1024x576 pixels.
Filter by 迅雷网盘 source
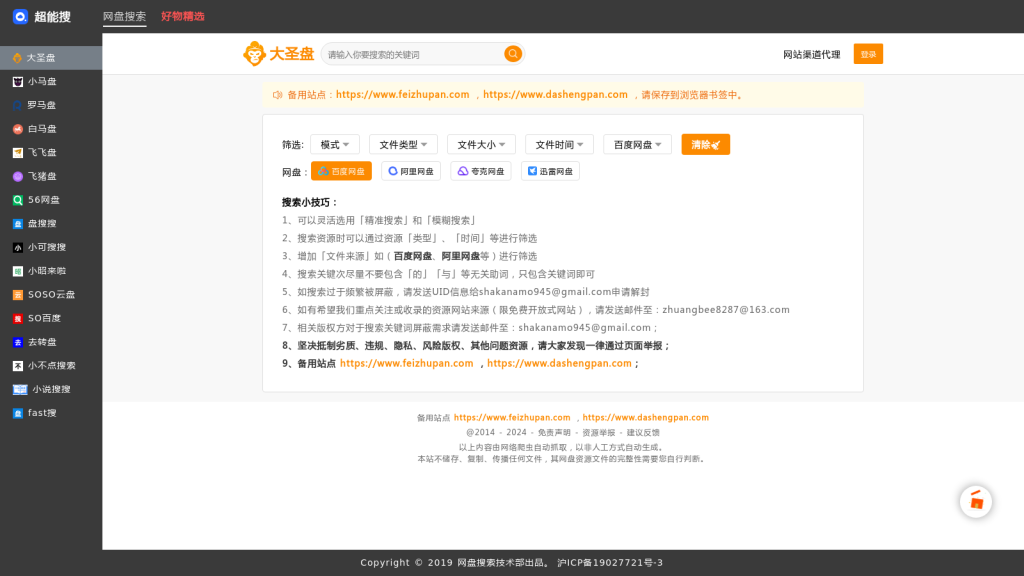tap(550, 171)
